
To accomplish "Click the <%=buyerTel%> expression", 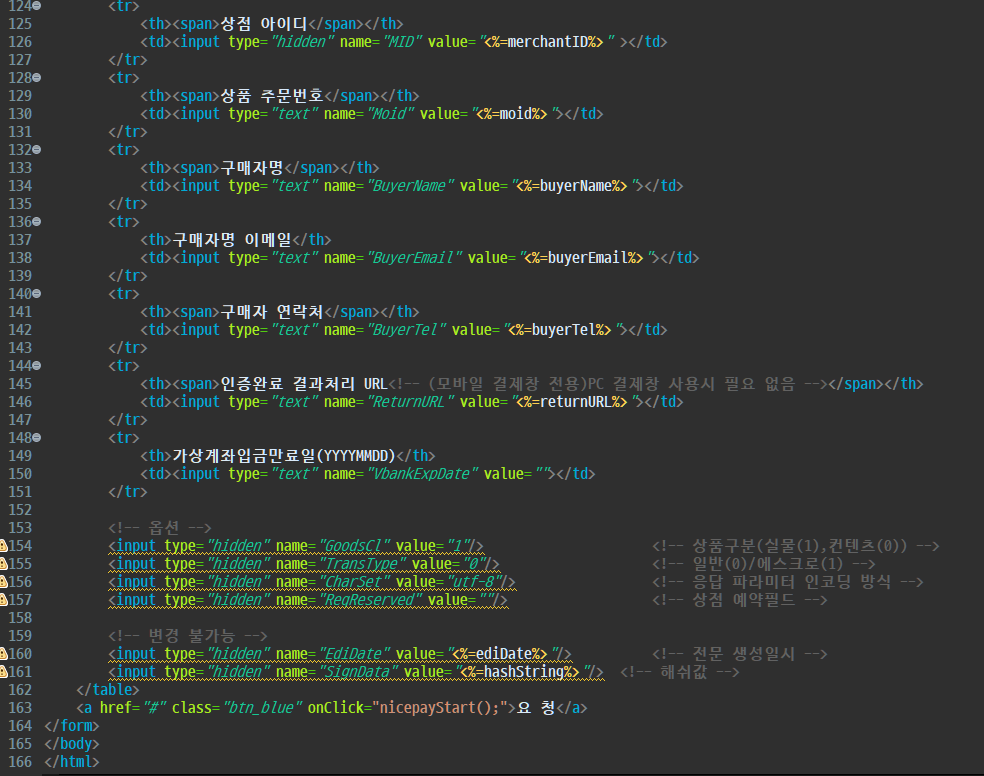I will click(x=560, y=330).
